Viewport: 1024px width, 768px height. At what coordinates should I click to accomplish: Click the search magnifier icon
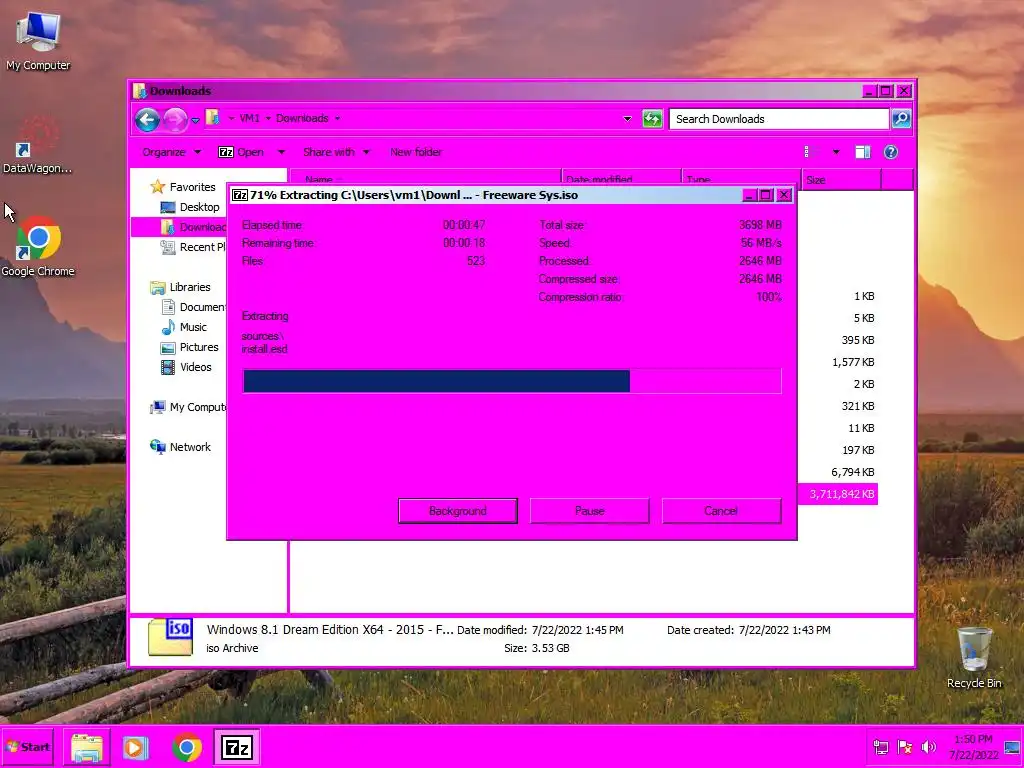pyautogui.click(x=901, y=118)
